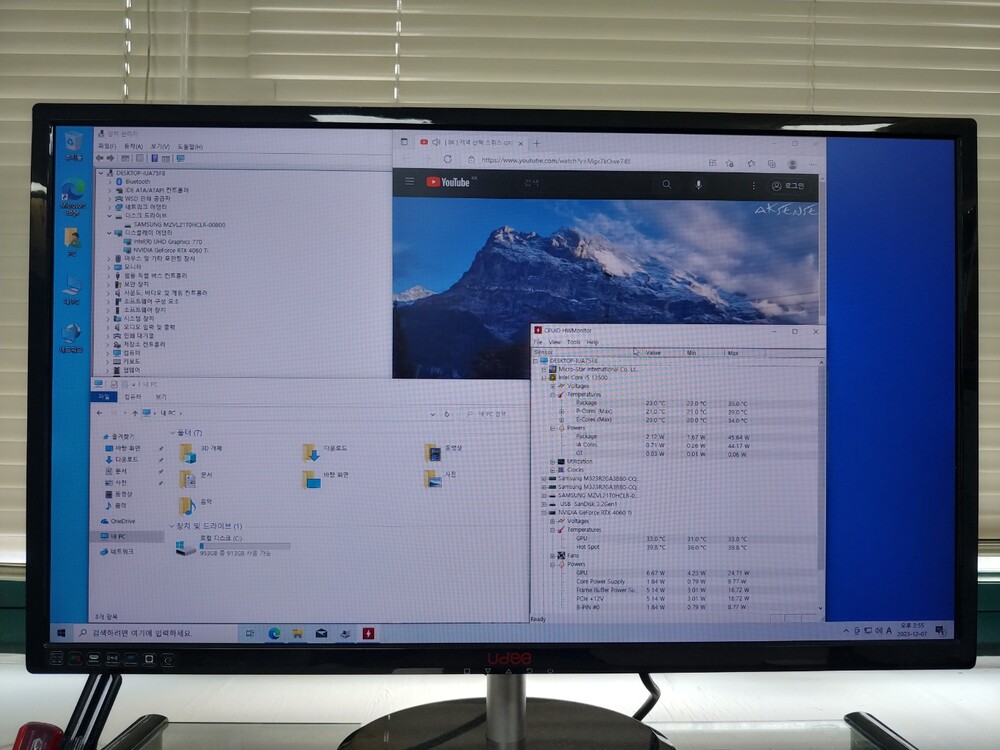
Task: Open the Recycle Bin desktop icon
Action: click(73, 142)
